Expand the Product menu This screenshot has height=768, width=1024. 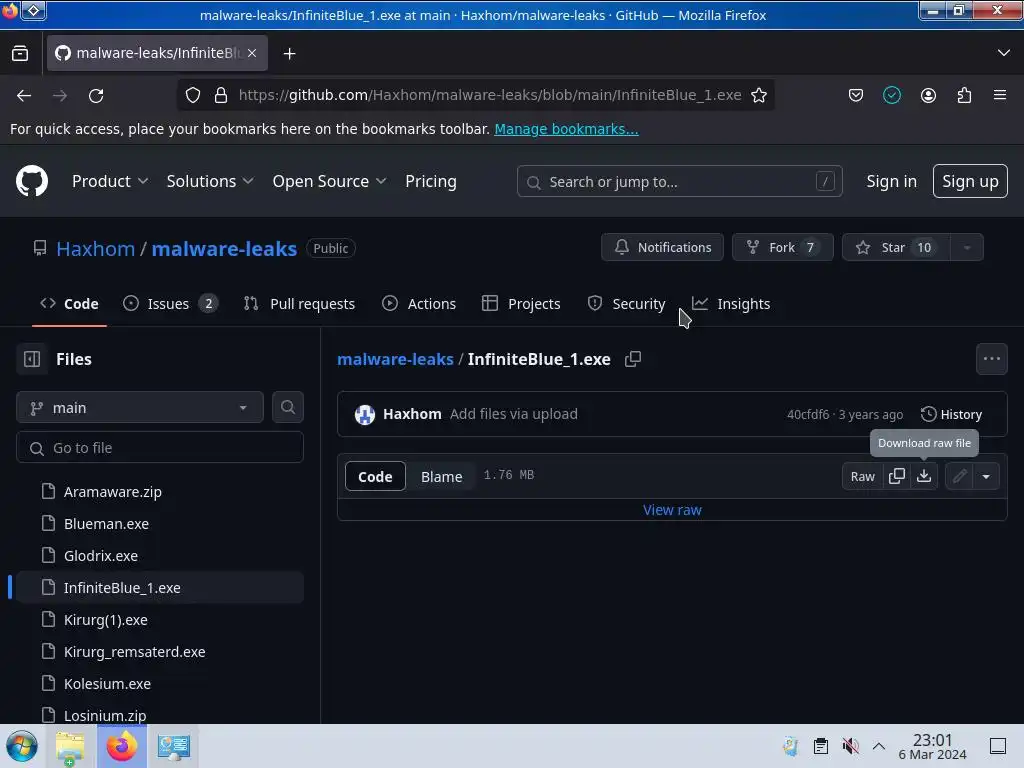[110, 182]
